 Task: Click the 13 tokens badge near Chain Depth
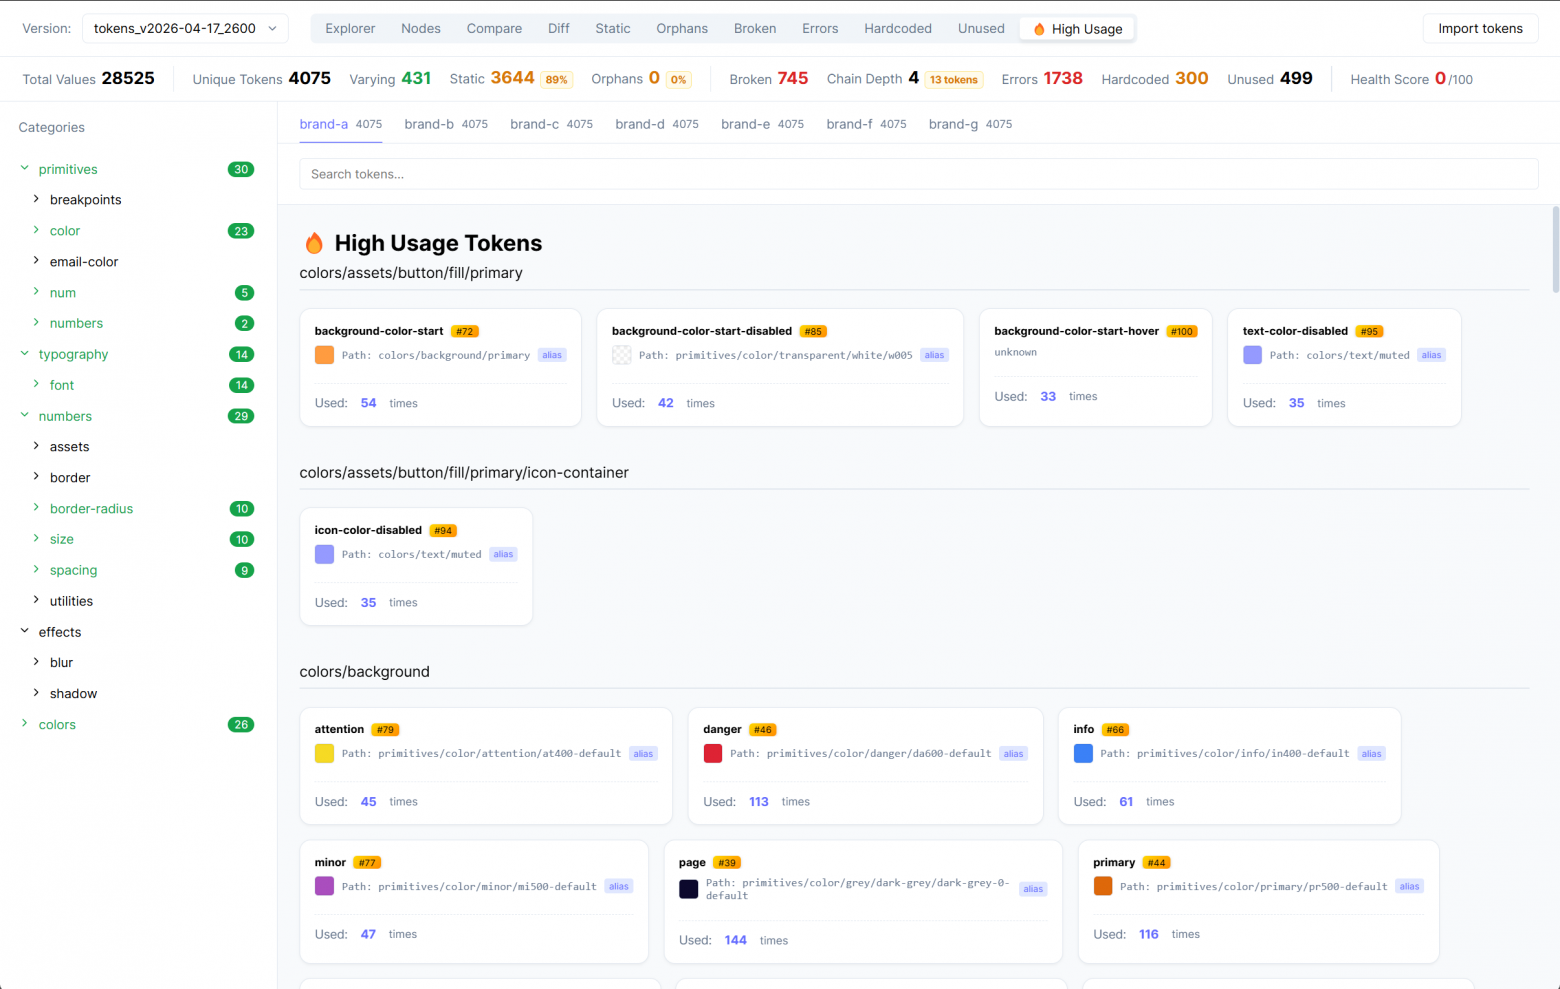pyautogui.click(x=953, y=79)
